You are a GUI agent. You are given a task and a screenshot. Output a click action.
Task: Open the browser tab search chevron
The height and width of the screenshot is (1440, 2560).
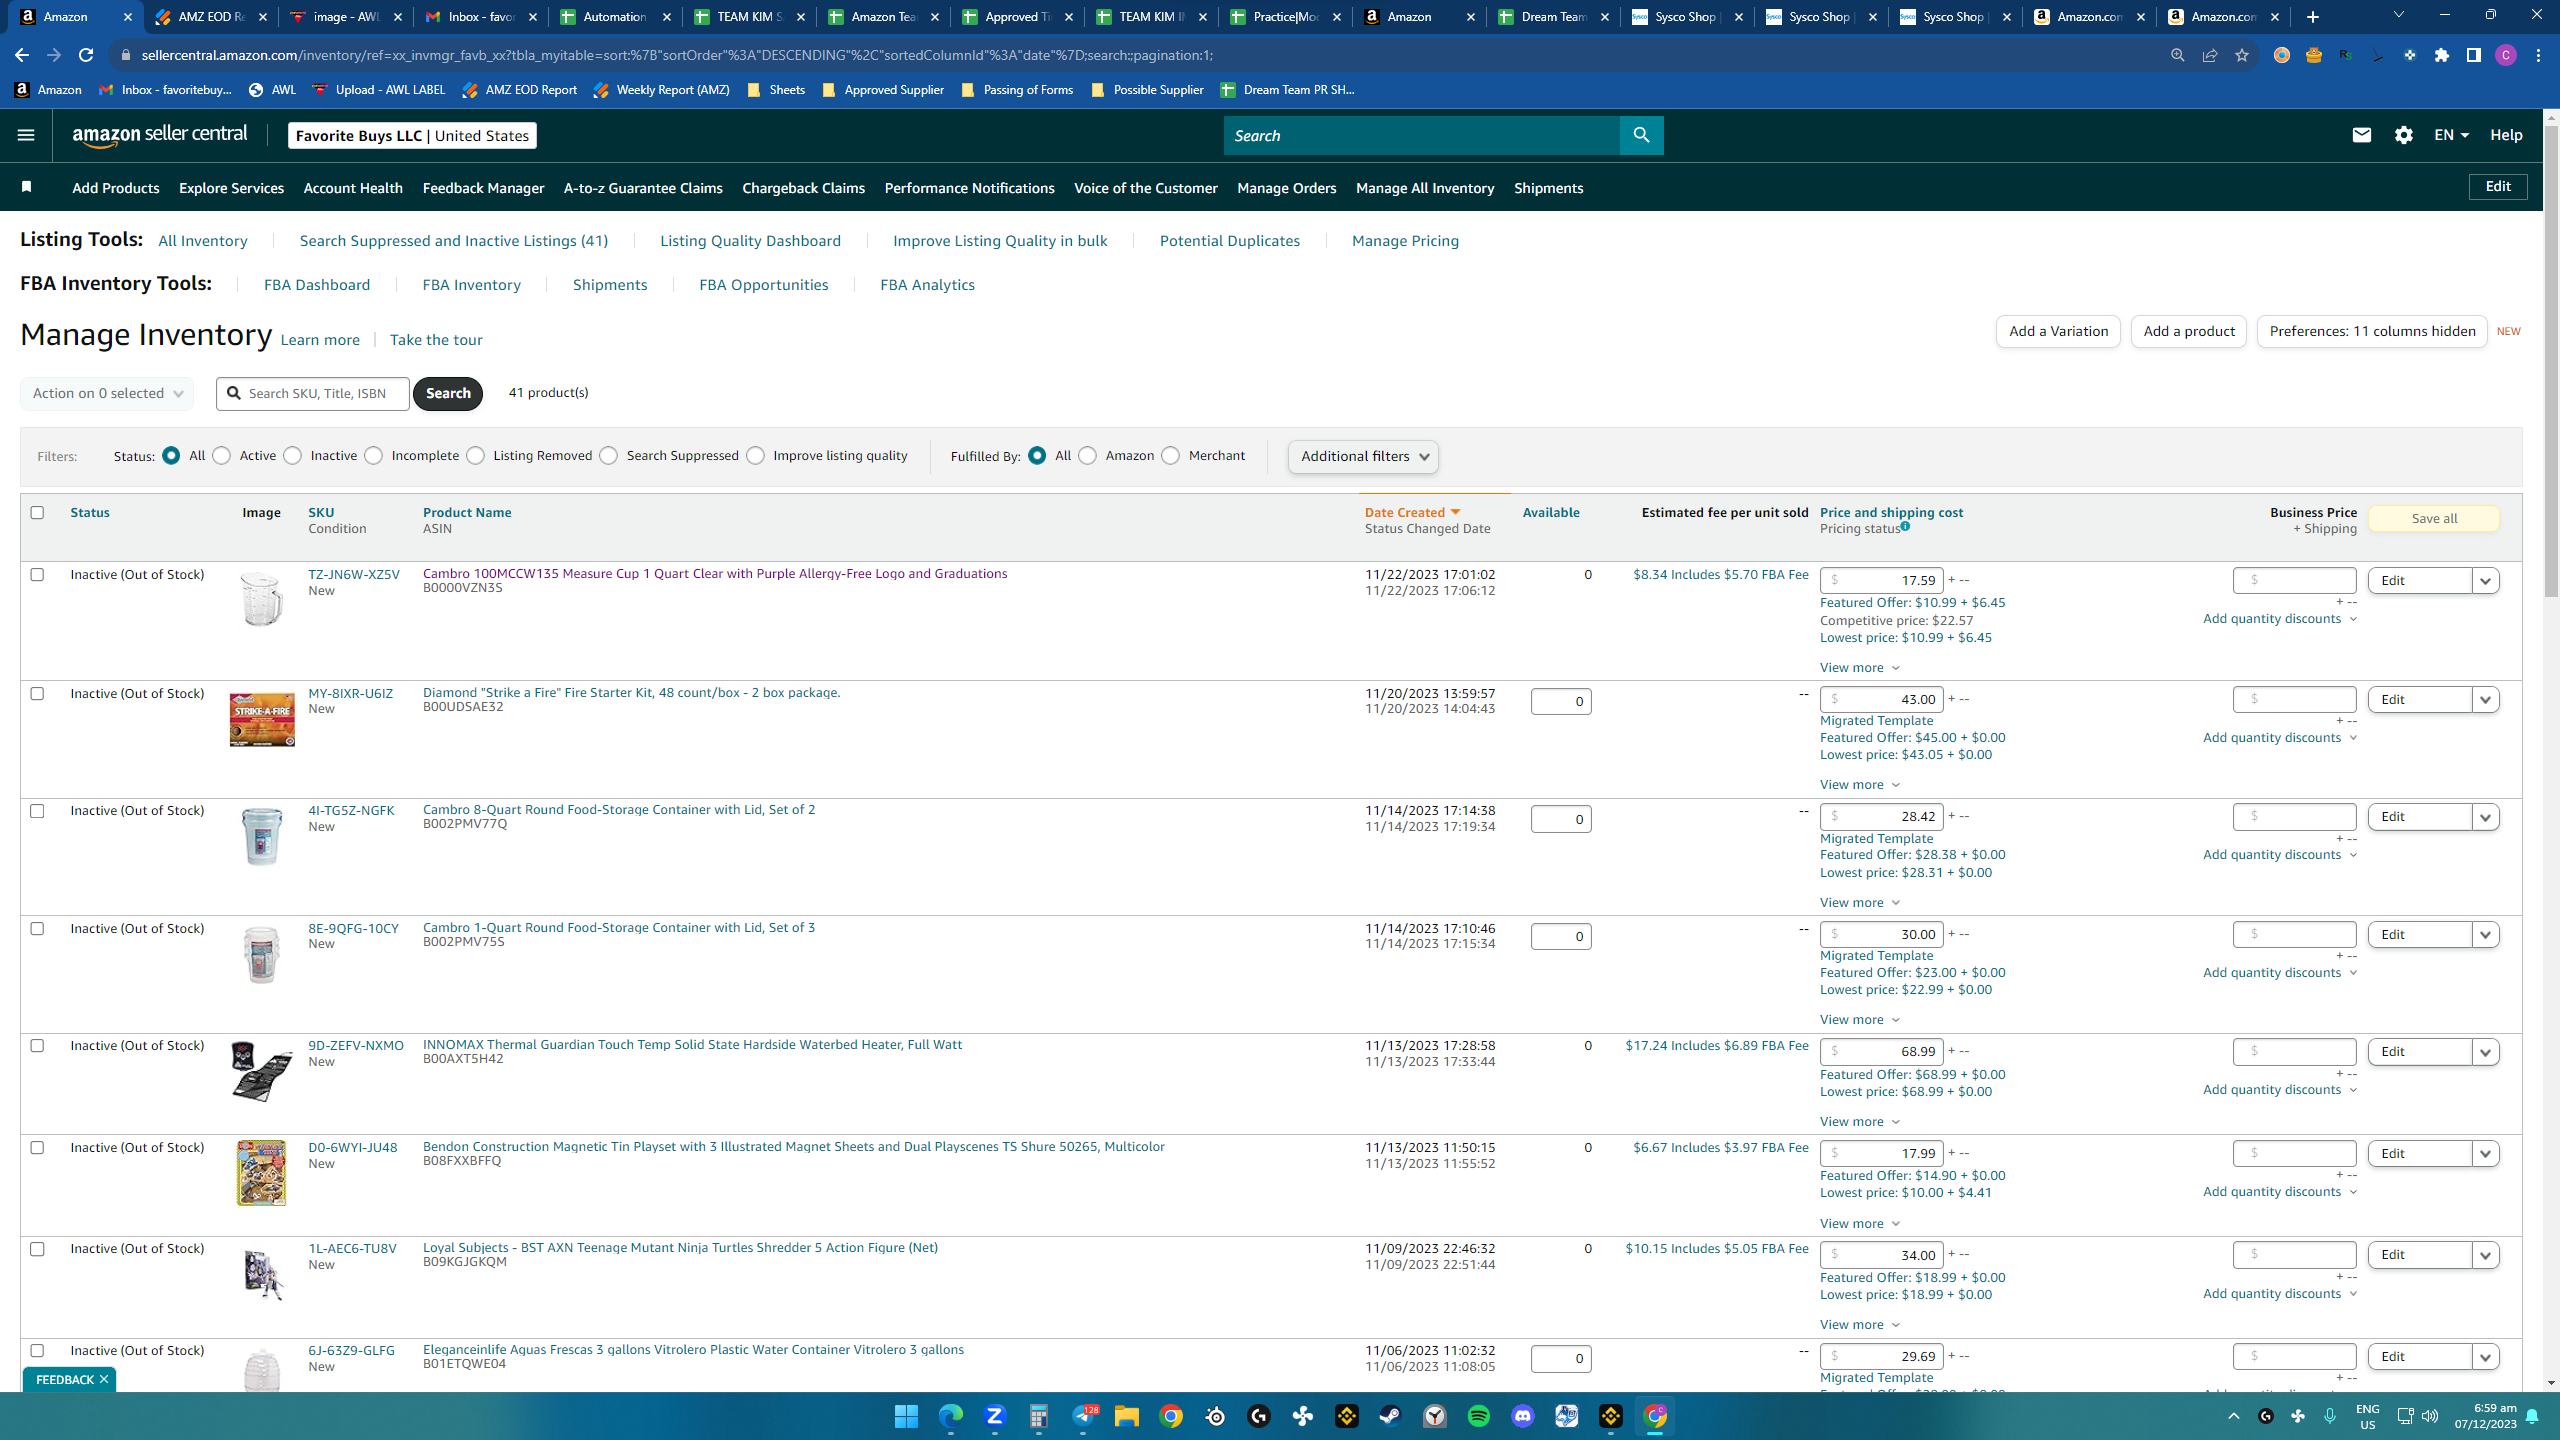(2398, 16)
